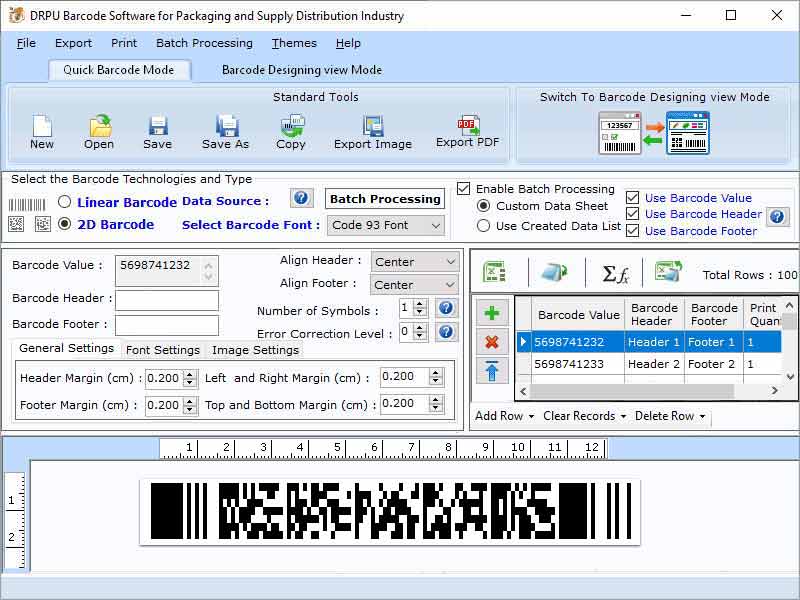Open the Select Barcode Font dropdown

coord(386,225)
